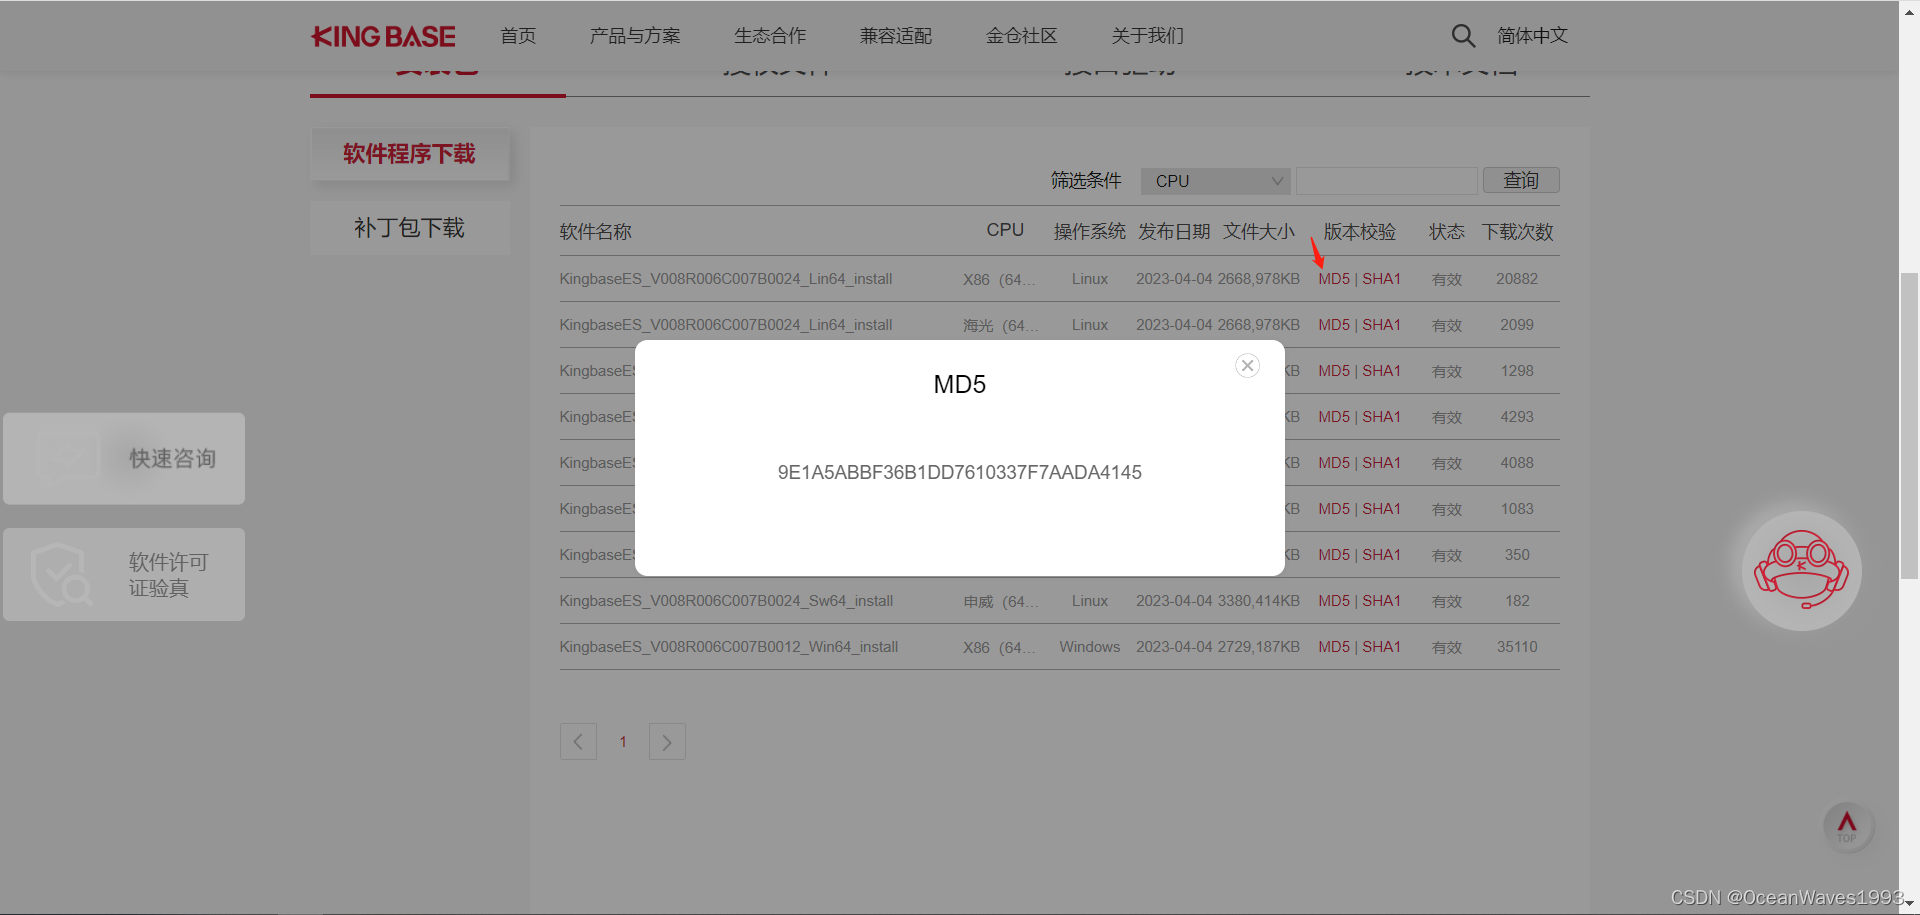Screen dimensions: 1920x915
Task: Open 产品与方案 menu
Action: (x=635, y=36)
